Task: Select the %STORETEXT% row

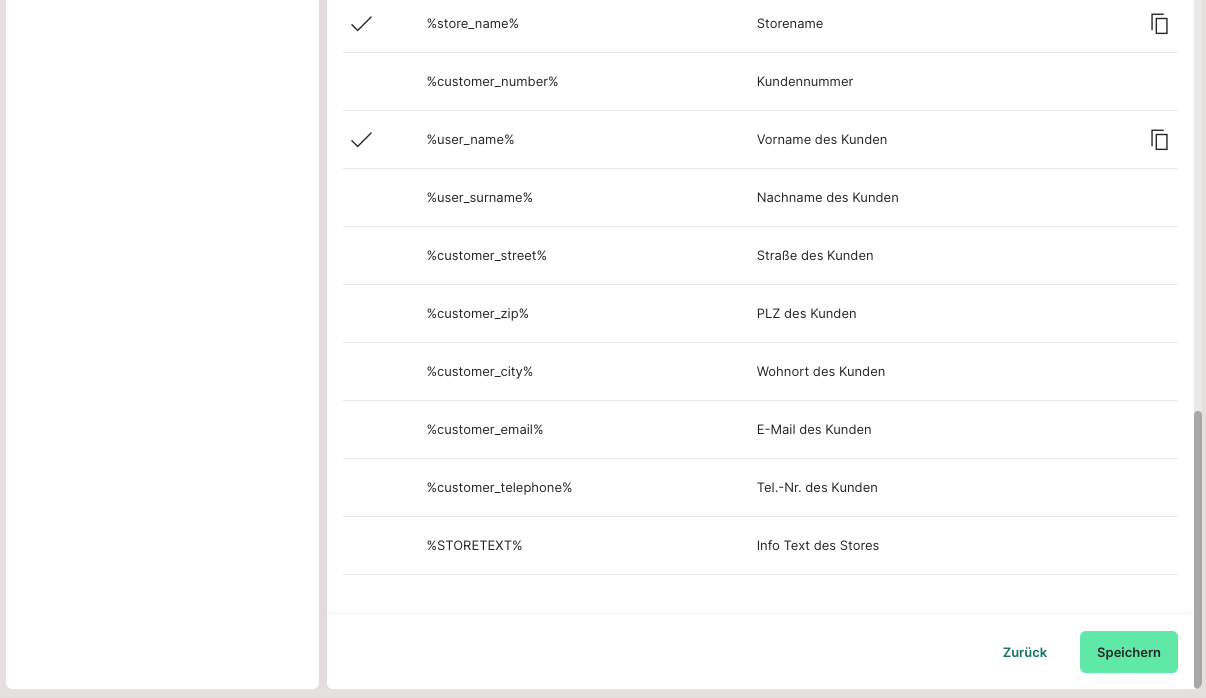Action: [474, 546]
